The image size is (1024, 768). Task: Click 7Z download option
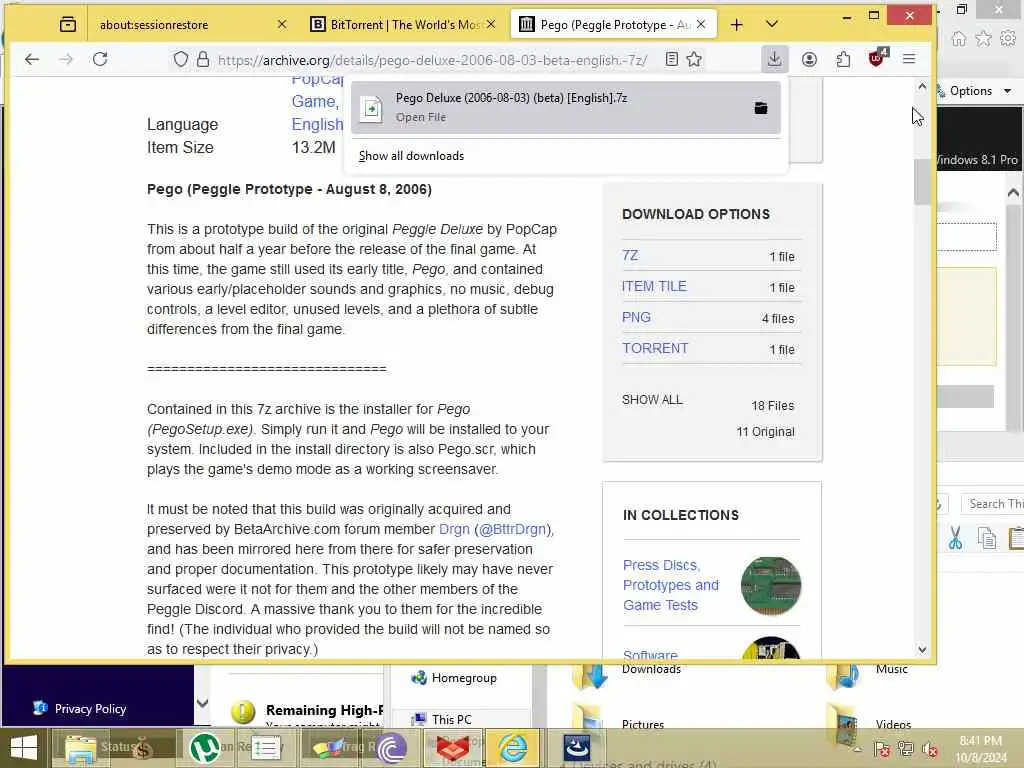(630, 256)
